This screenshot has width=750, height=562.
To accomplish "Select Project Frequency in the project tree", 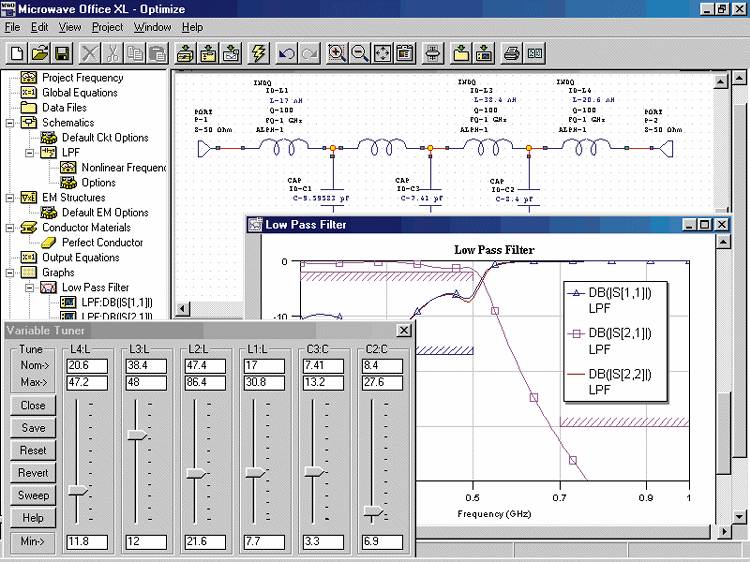I will 82,77.
